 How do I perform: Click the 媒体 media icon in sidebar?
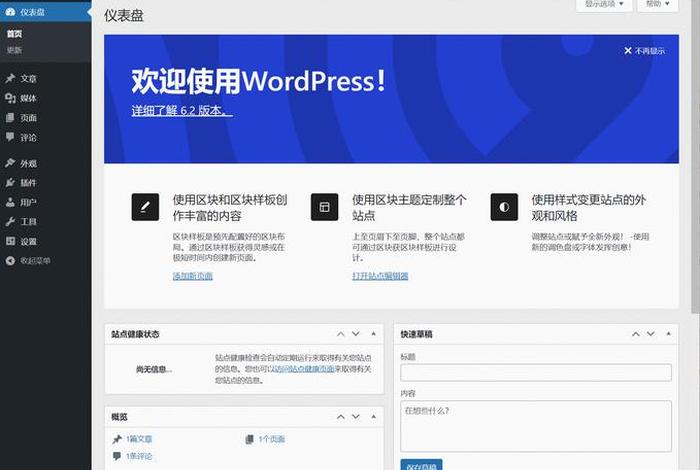[10, 98]
